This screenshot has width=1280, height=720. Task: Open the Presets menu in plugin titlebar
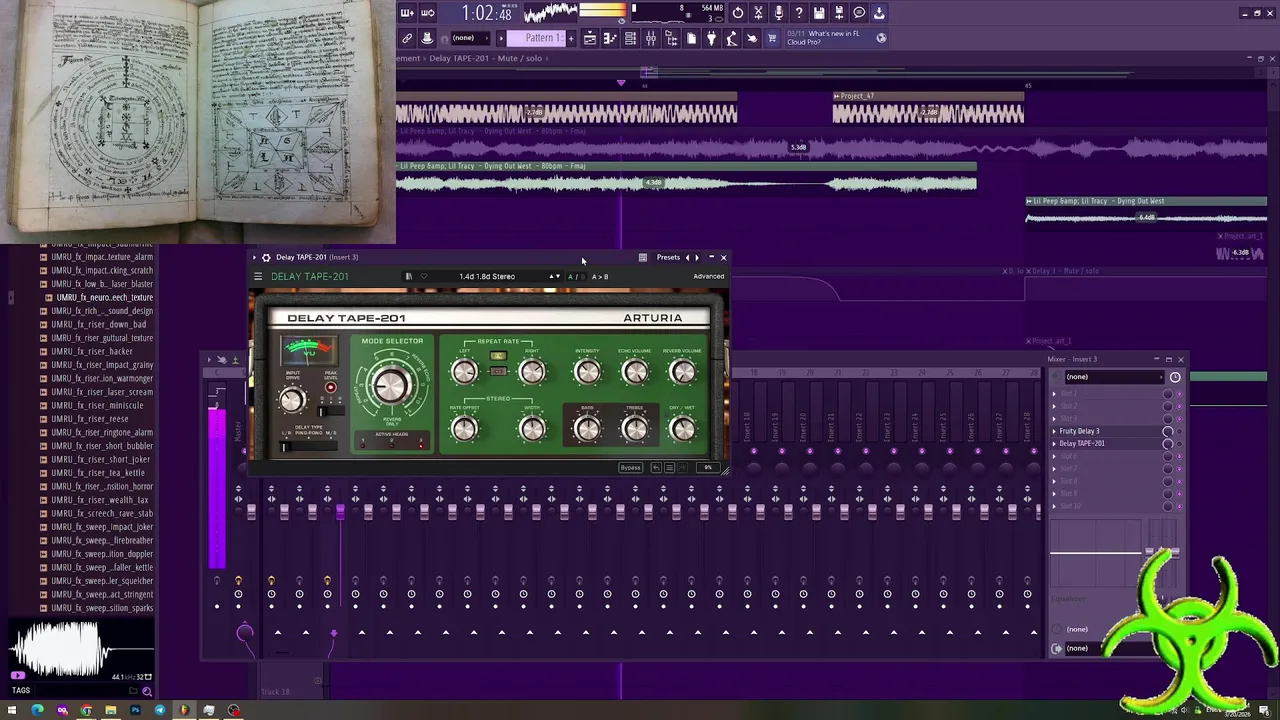[x=668, y=257]
